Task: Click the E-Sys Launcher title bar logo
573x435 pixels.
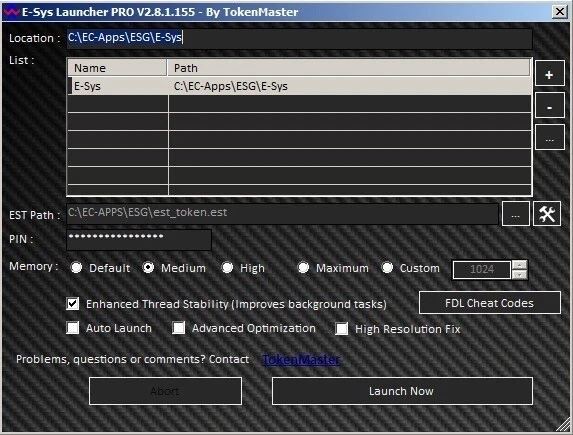Action: point(11,12)
